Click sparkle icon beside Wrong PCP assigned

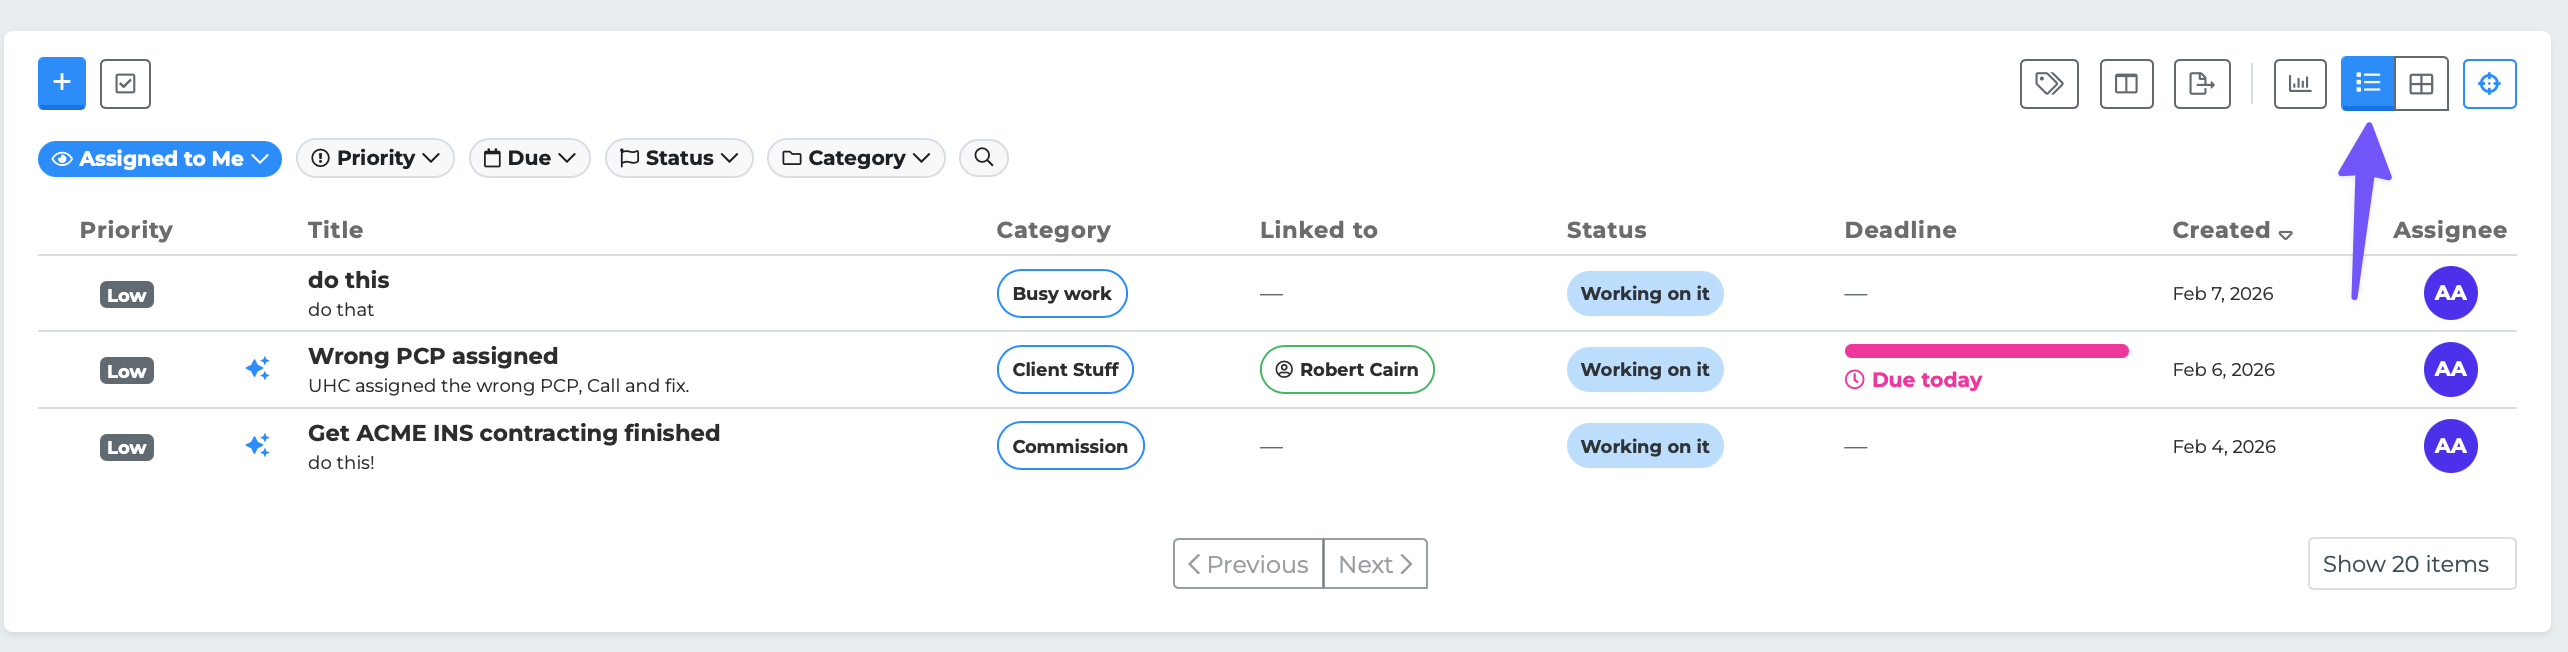[257, 368]
